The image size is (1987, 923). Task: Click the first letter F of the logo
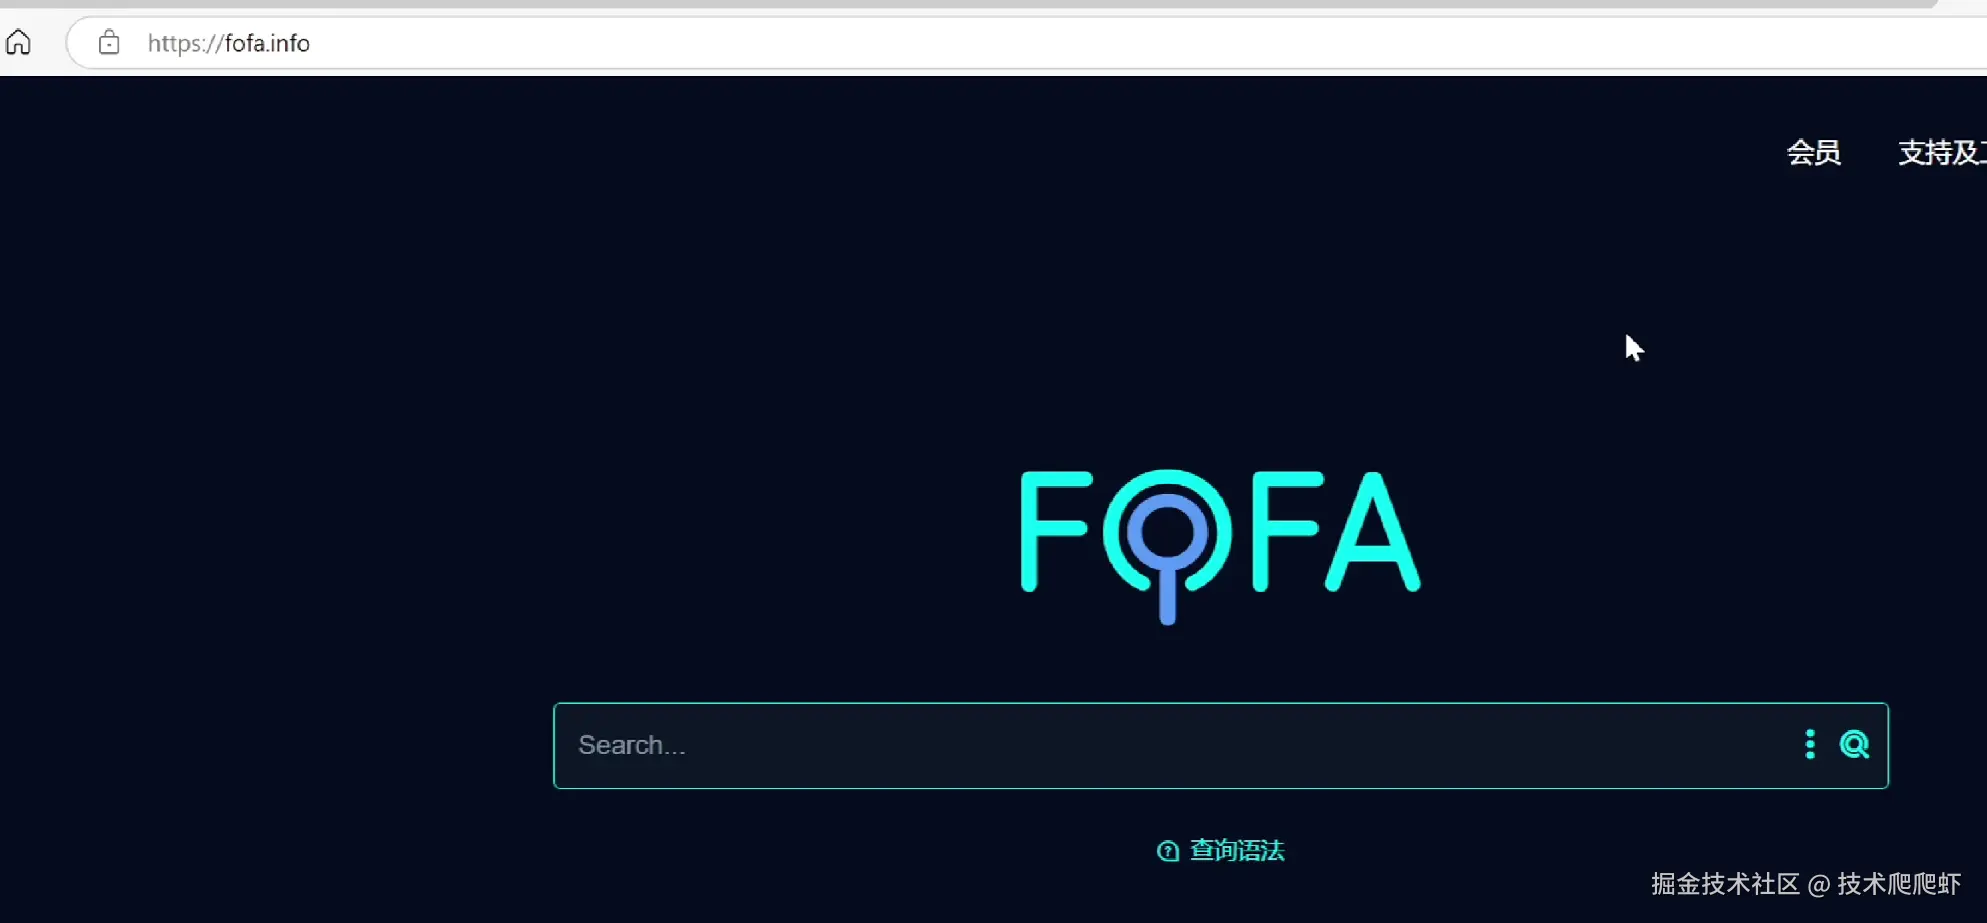(1054, 531)
